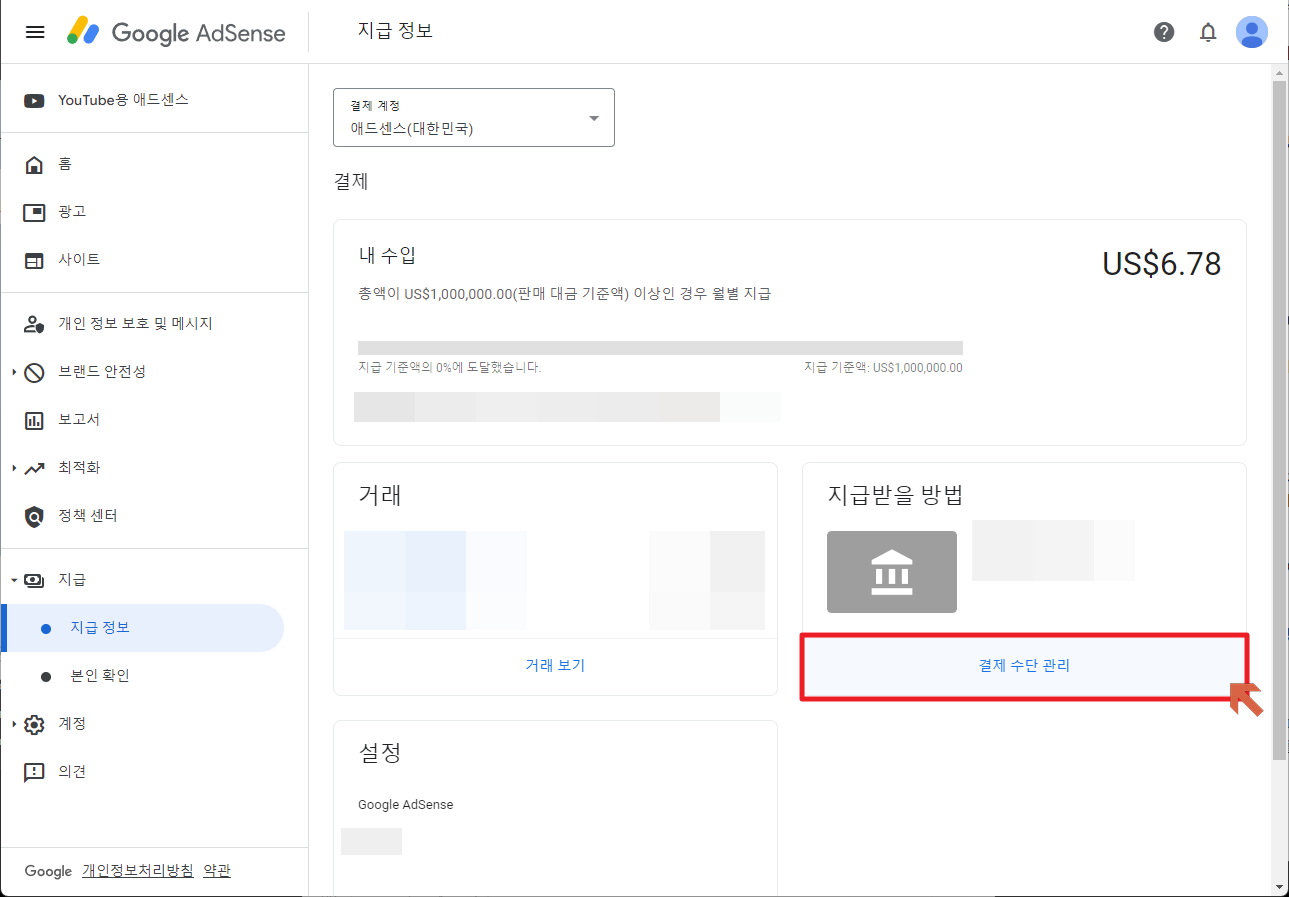Click the reports chart icon

(34, 420)
